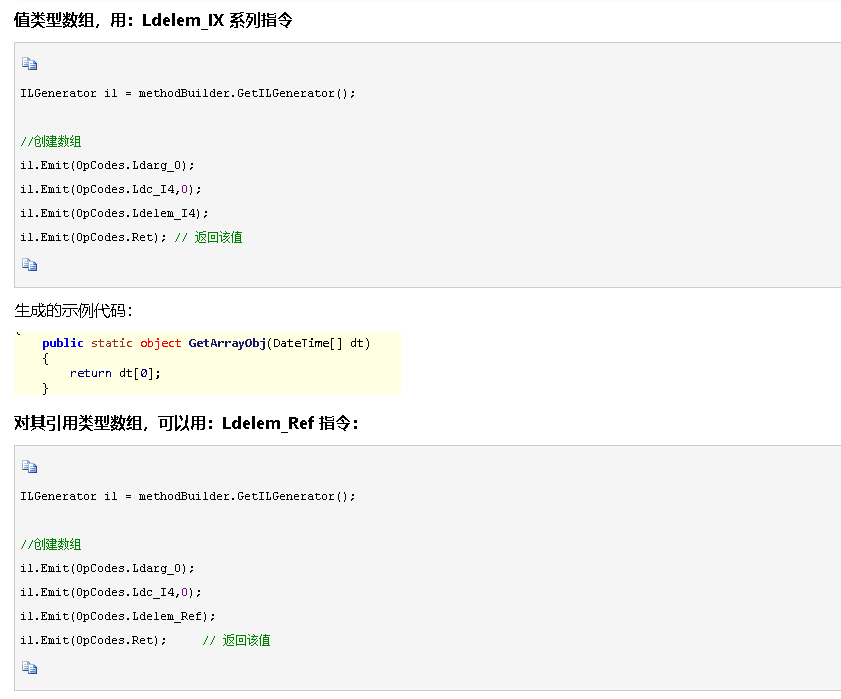This screenshot has width=841, height=699.
Task: Click second block's 'il.Emit(OpCodes.Ldc_I4,0);' line
Action: 111,592
